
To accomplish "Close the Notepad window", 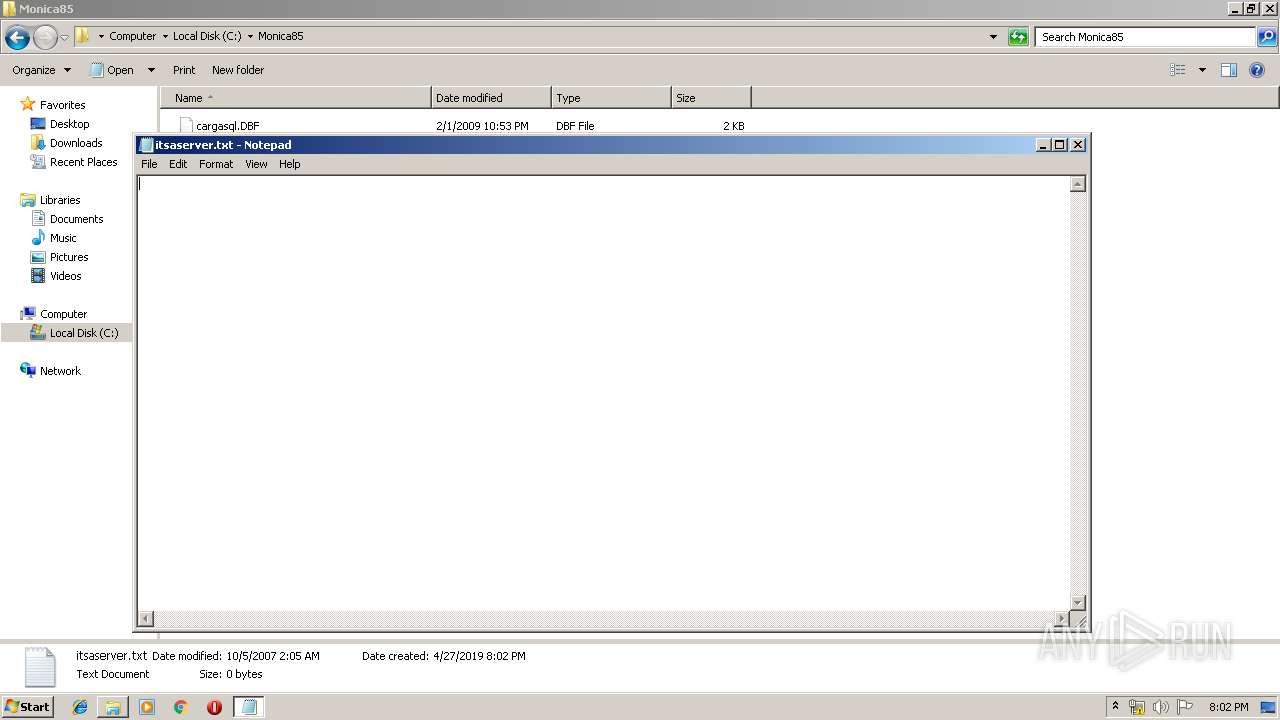I will [x=1078, y=145].
